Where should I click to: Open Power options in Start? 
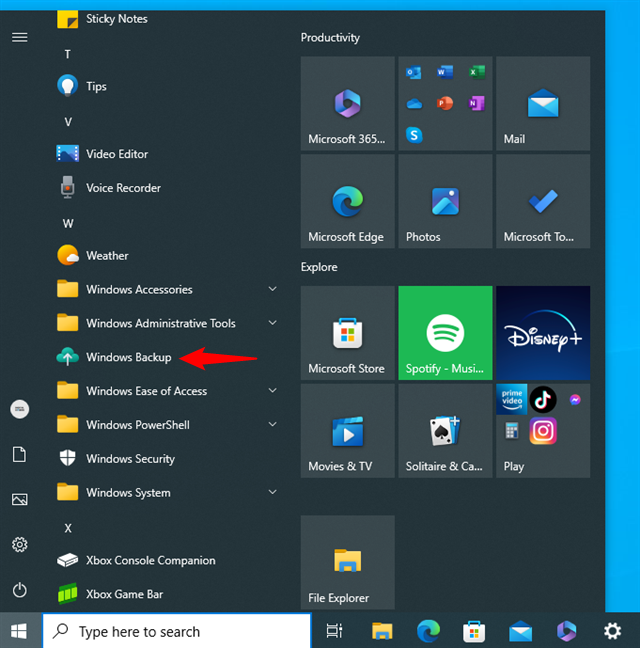[x=19, y=590]
